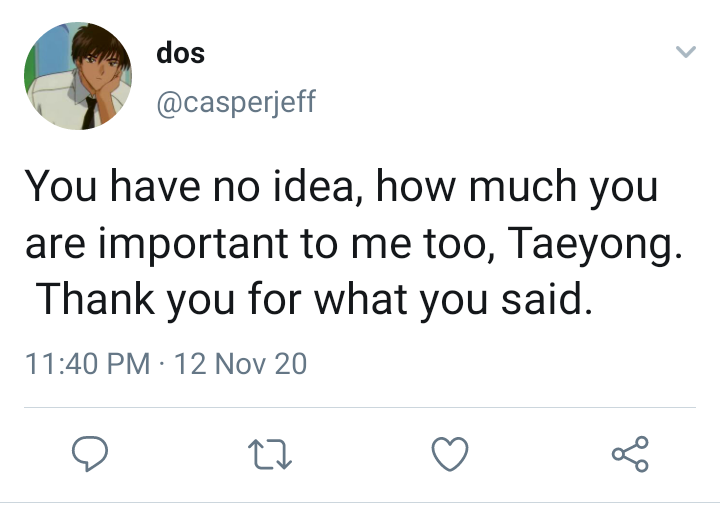This screenshot has width=720, height=515.
Task: Reply to the tweet via speech bubble icon
Action: [x=90, y=453]
